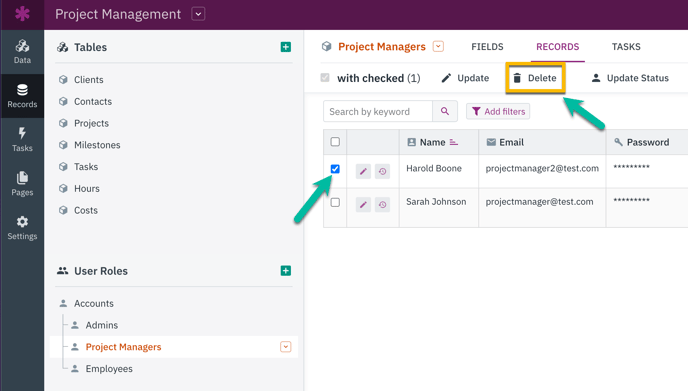Uncheck the Harold Boone row checkbox
Image resolution: width=688 pixels, height=391 pixels.
(x=335, y=169)
